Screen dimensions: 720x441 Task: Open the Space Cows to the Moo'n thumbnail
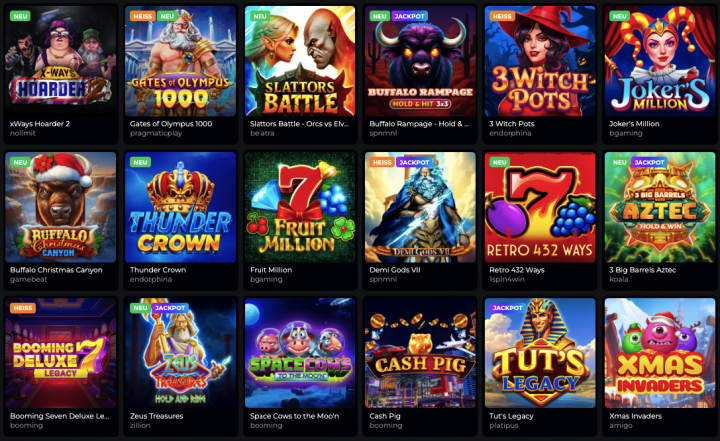tap(300, 353)
